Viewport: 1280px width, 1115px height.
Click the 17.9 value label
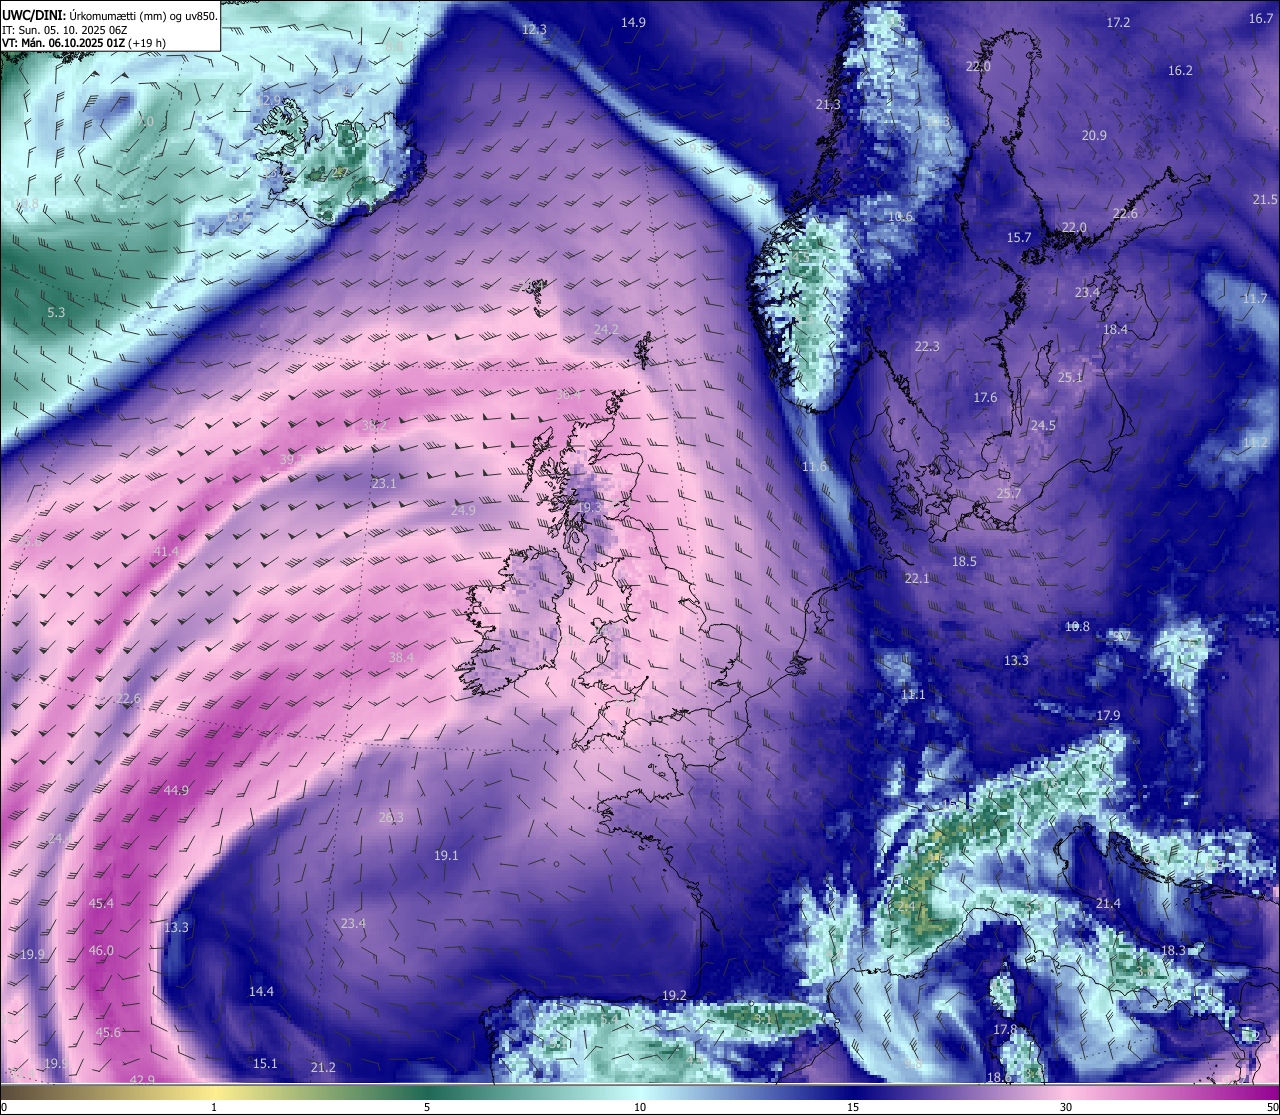1108,715
